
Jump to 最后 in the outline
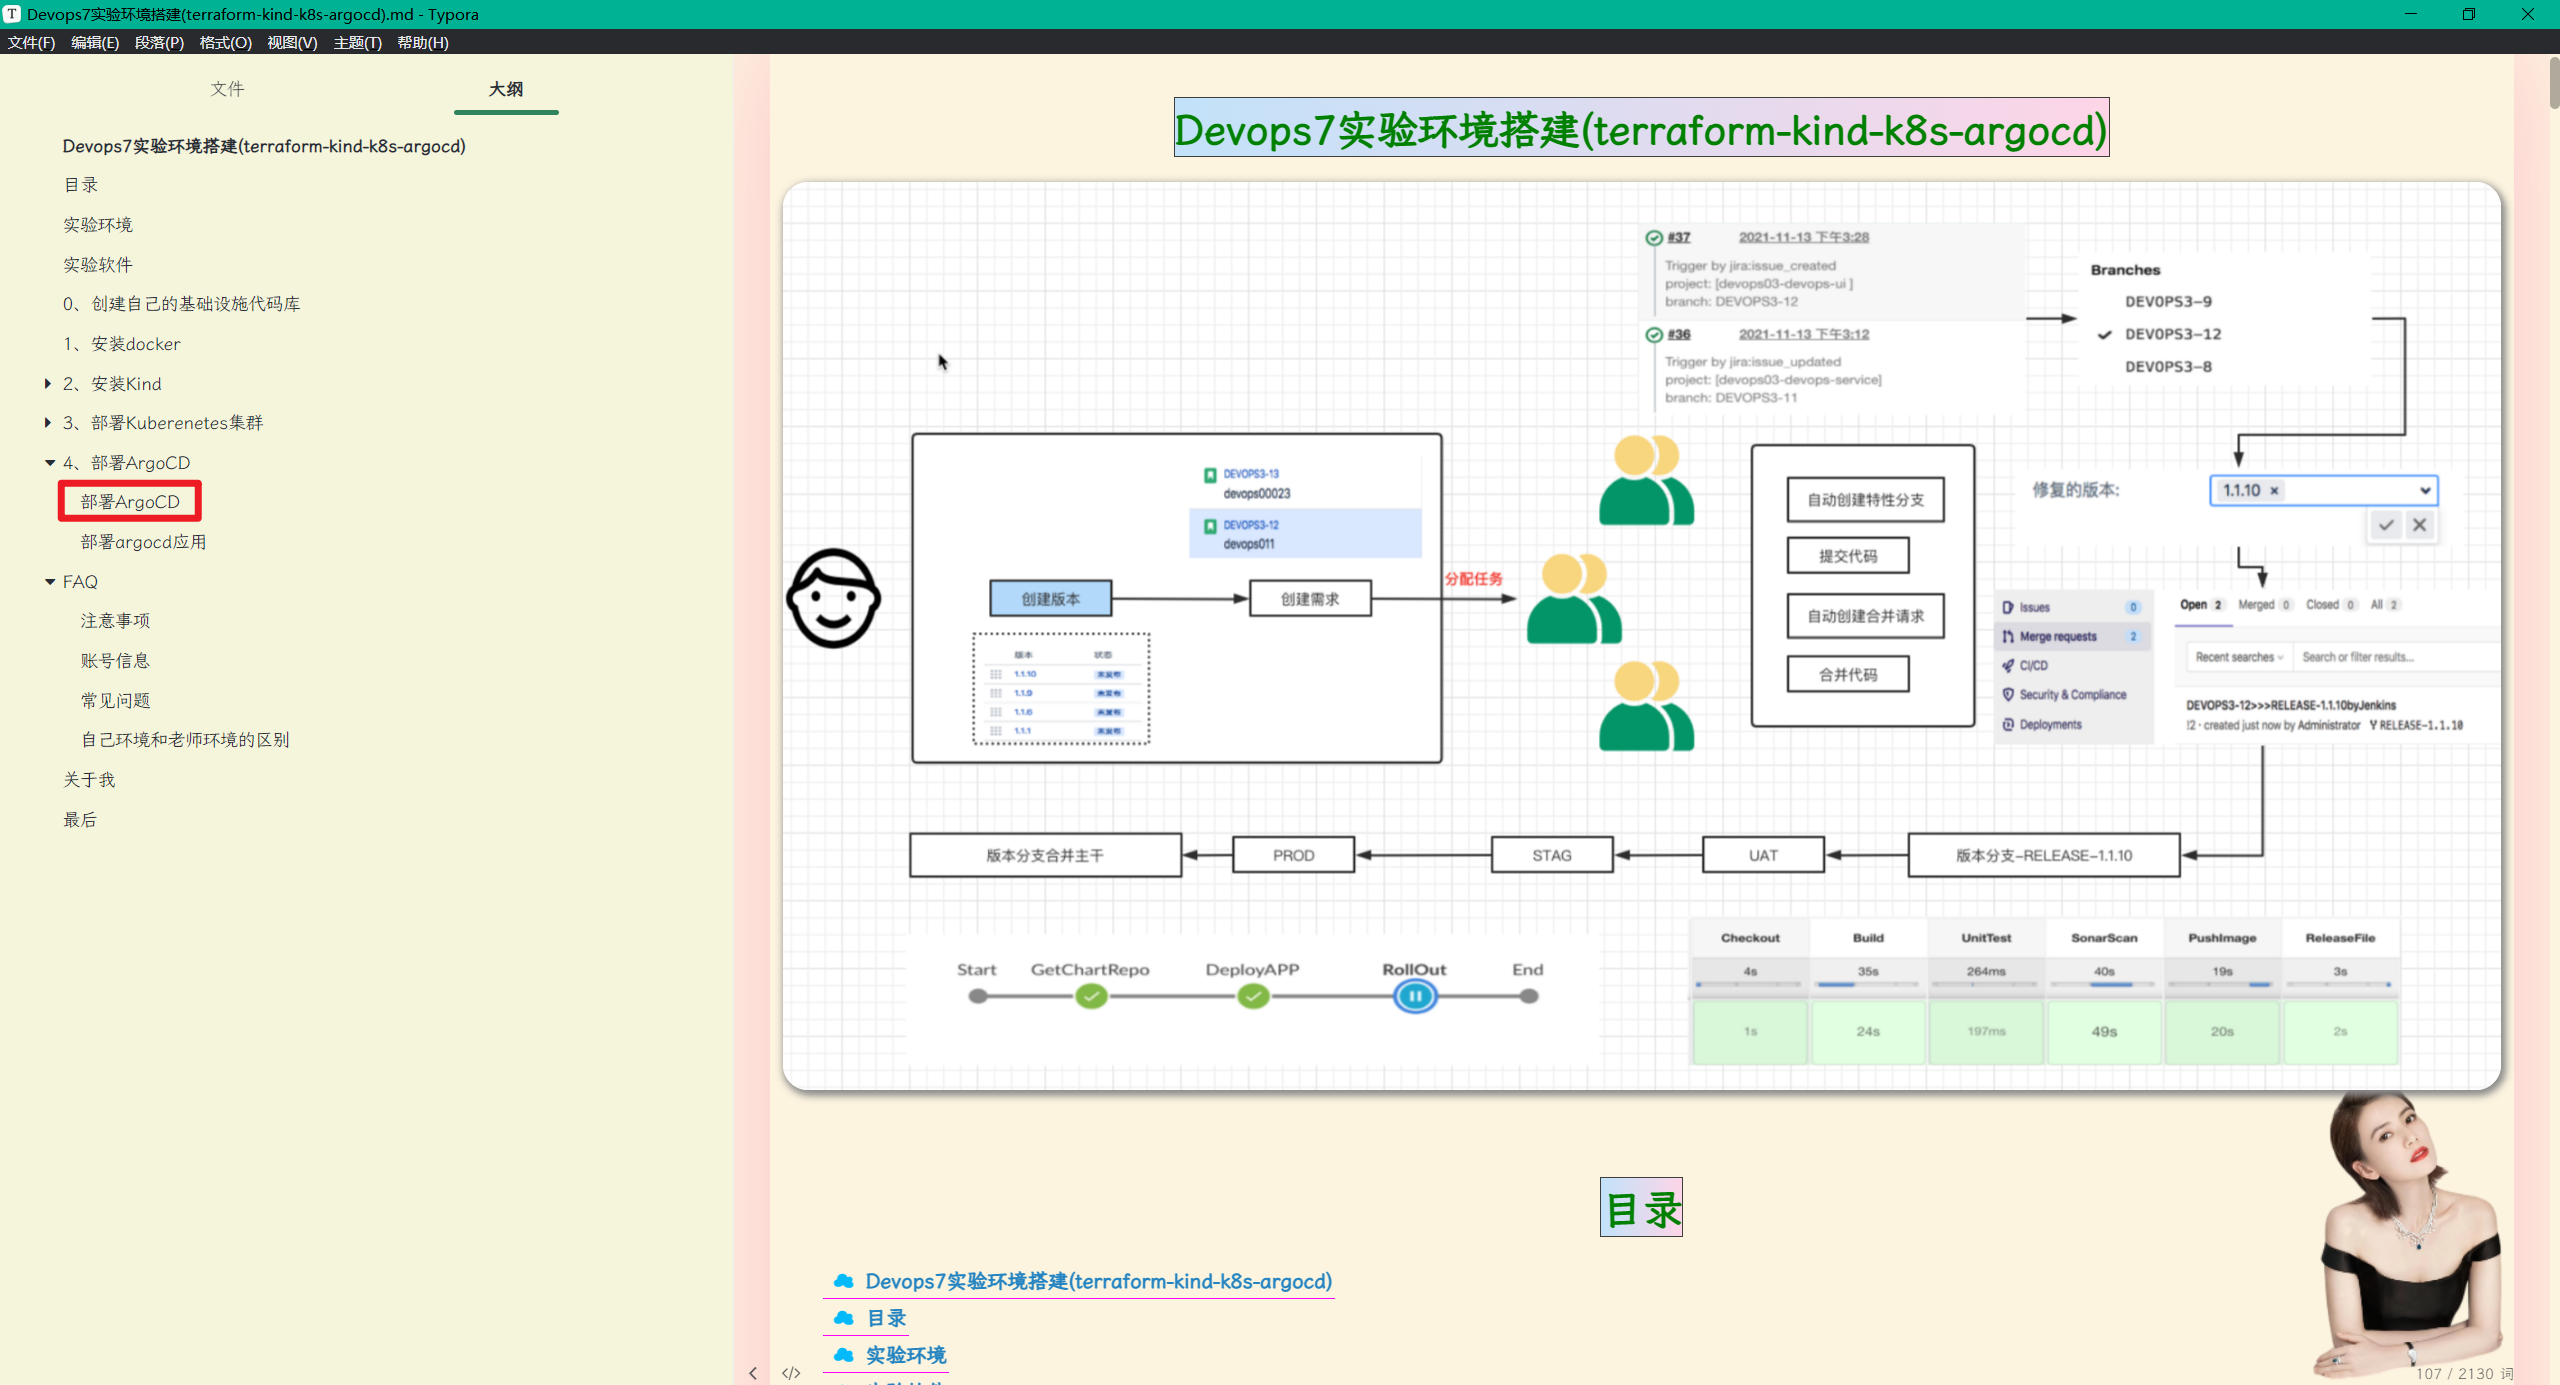(x=80, y=819)
